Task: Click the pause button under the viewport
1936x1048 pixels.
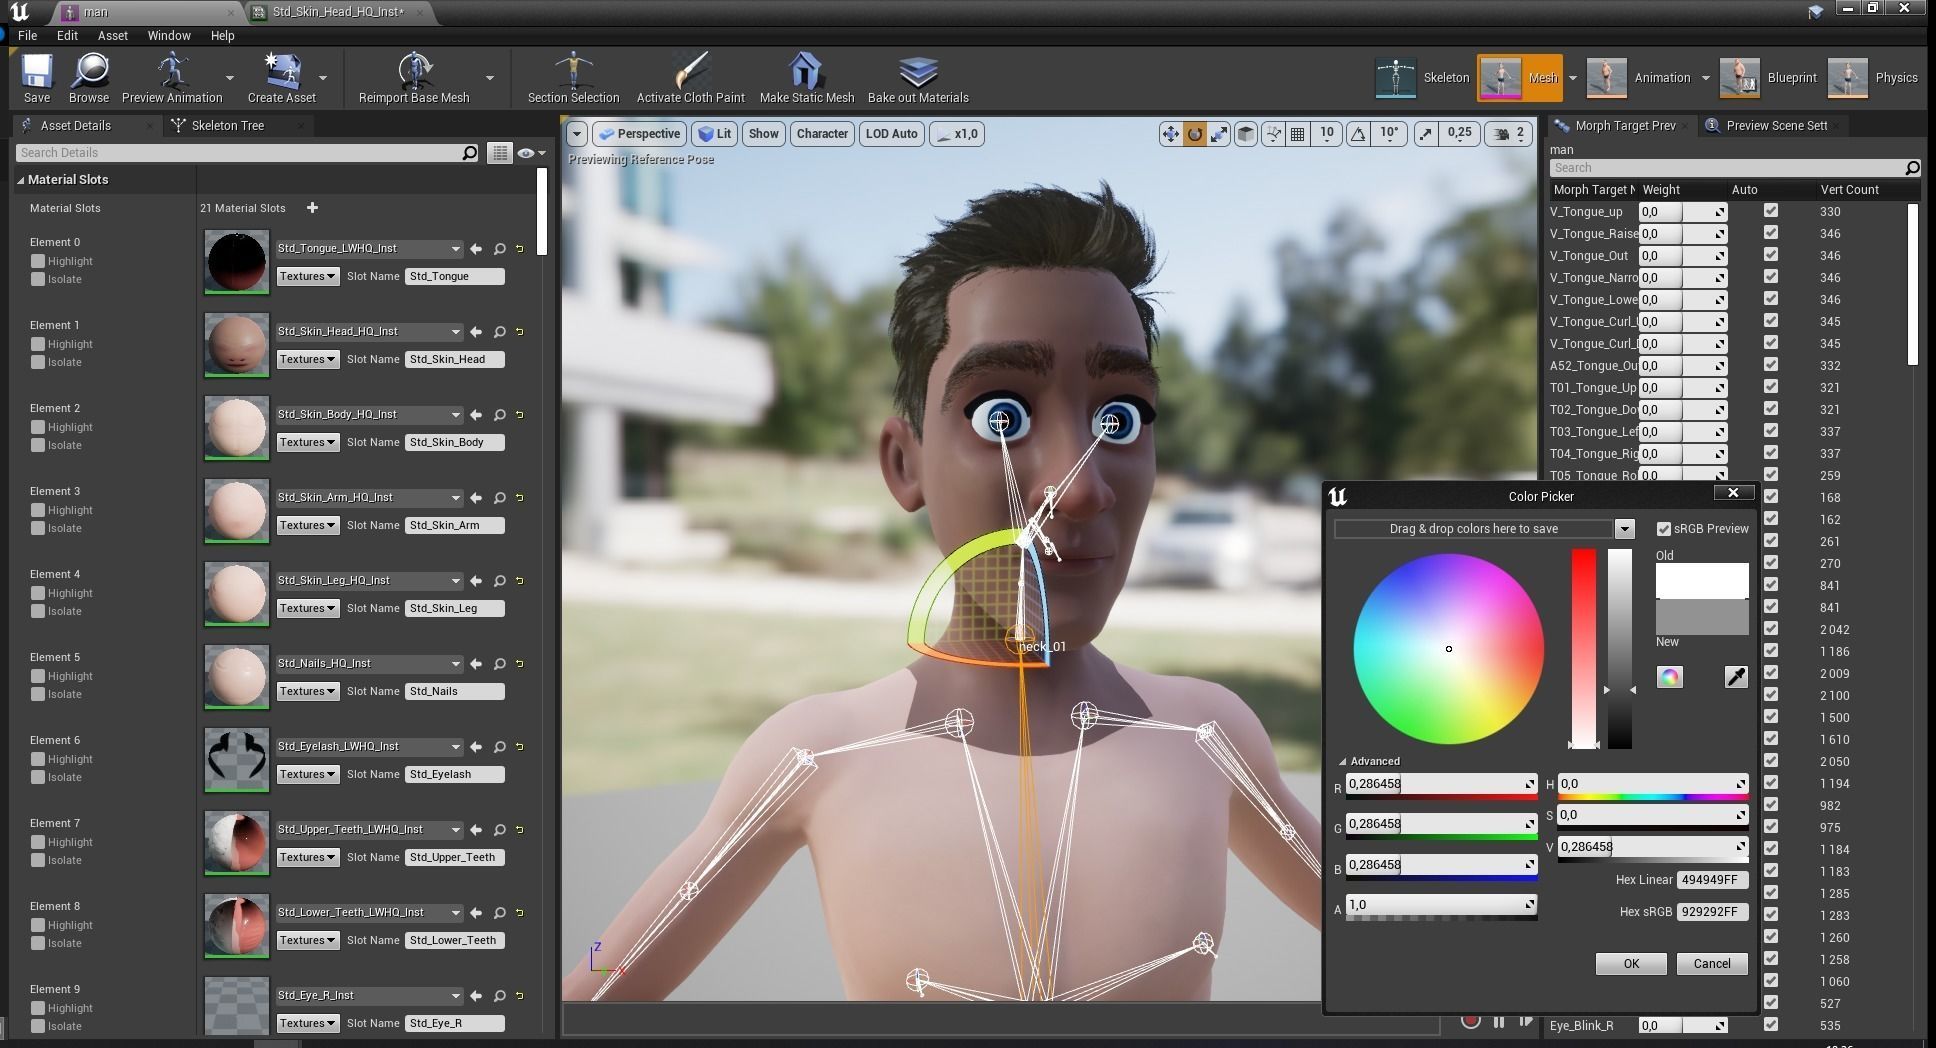Action: point(1499,1021)
